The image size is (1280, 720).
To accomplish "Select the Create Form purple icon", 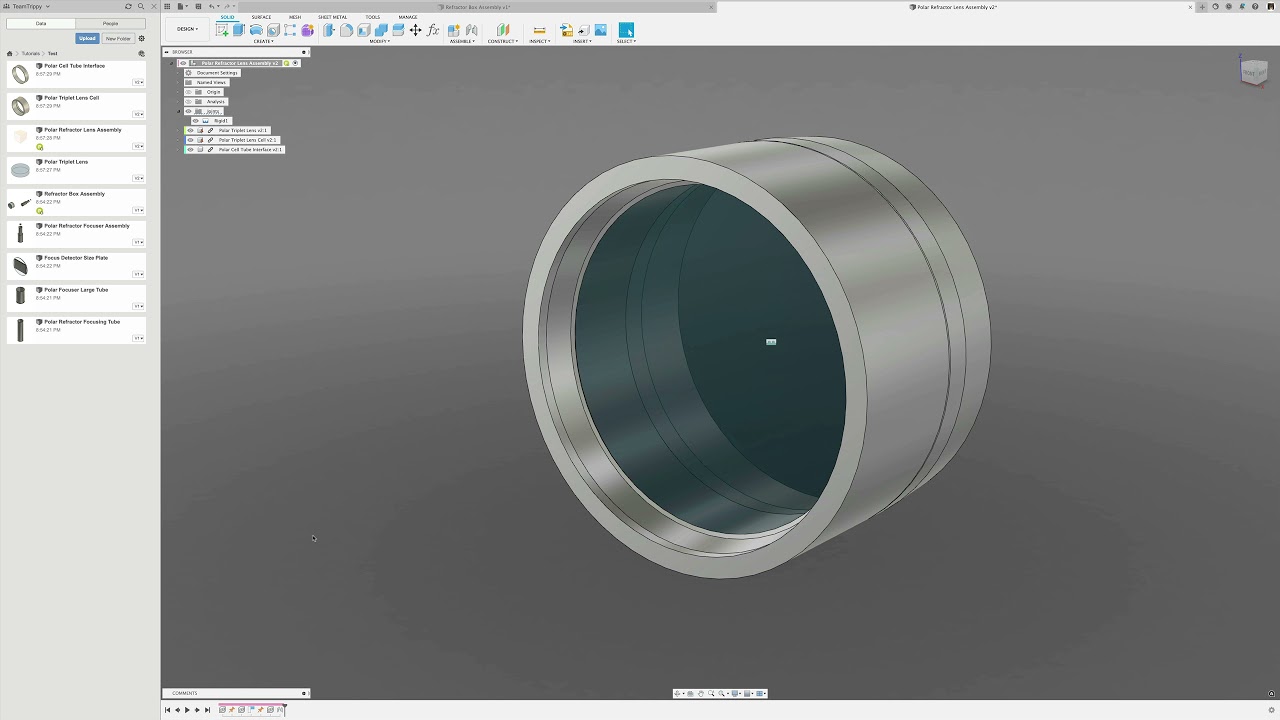I will 307,30.
